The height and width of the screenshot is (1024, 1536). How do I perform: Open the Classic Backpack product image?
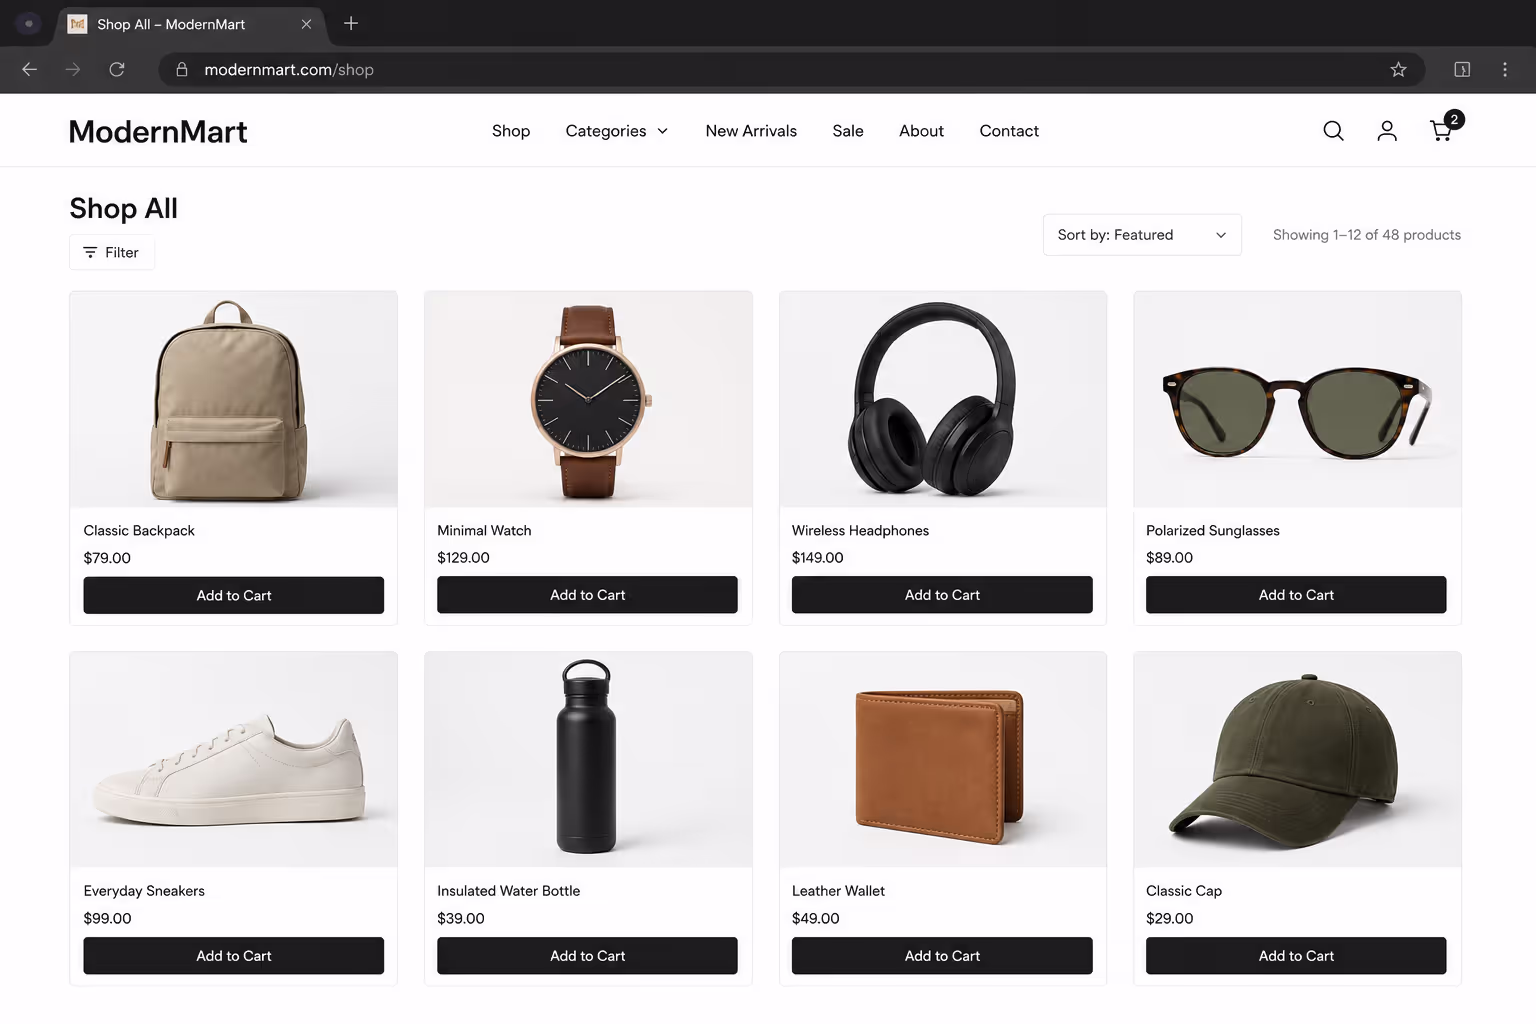(x=233, y=399)
